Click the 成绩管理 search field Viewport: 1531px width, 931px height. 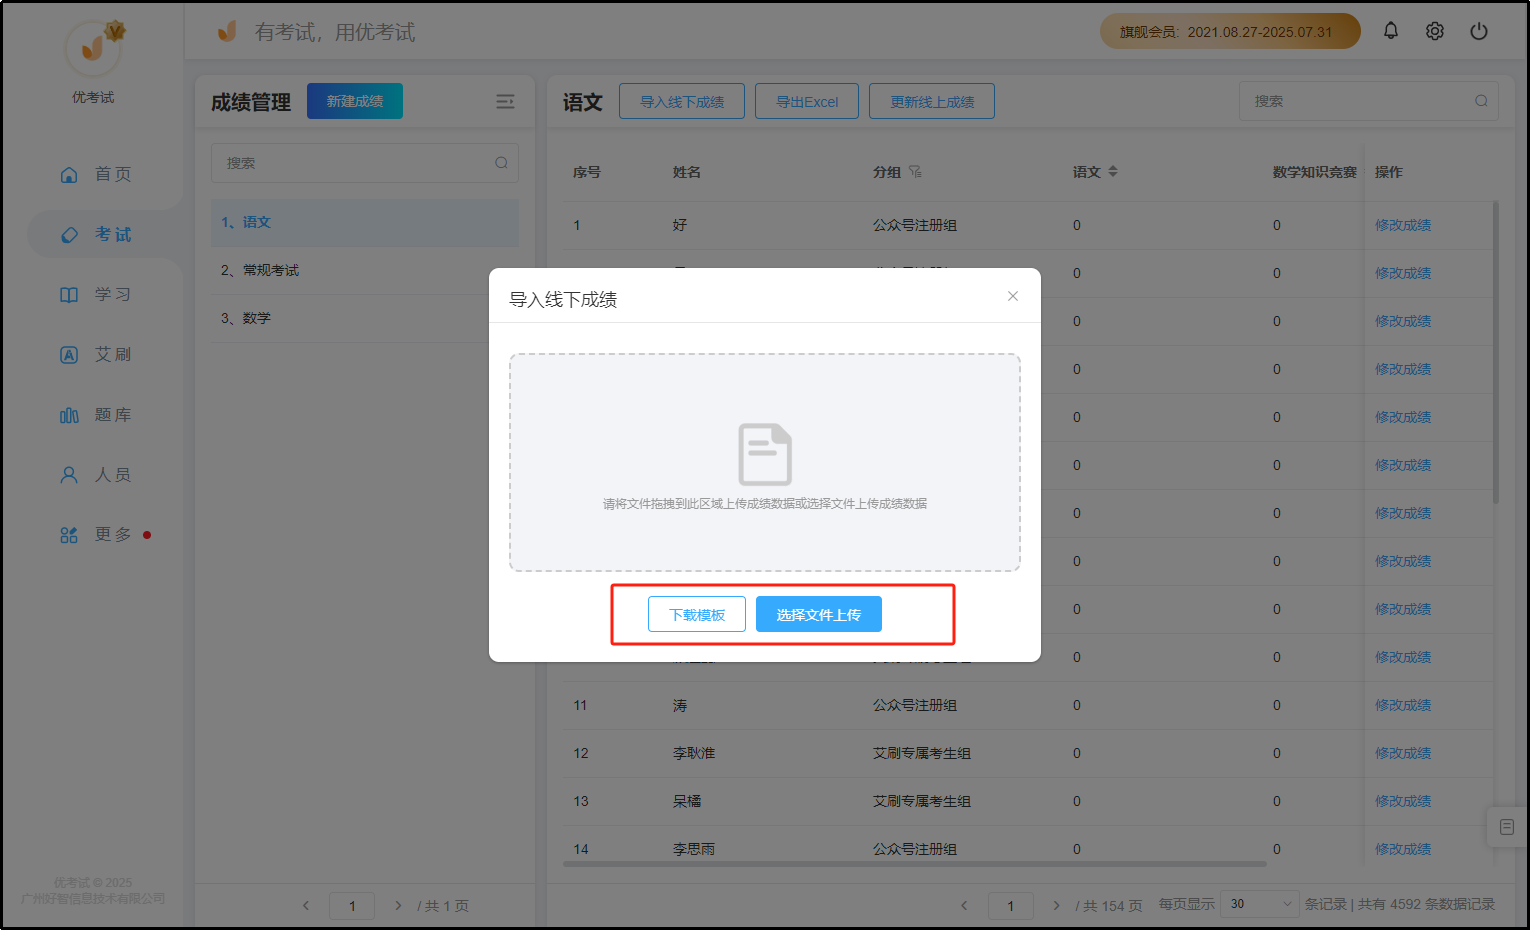click(365, 163)
